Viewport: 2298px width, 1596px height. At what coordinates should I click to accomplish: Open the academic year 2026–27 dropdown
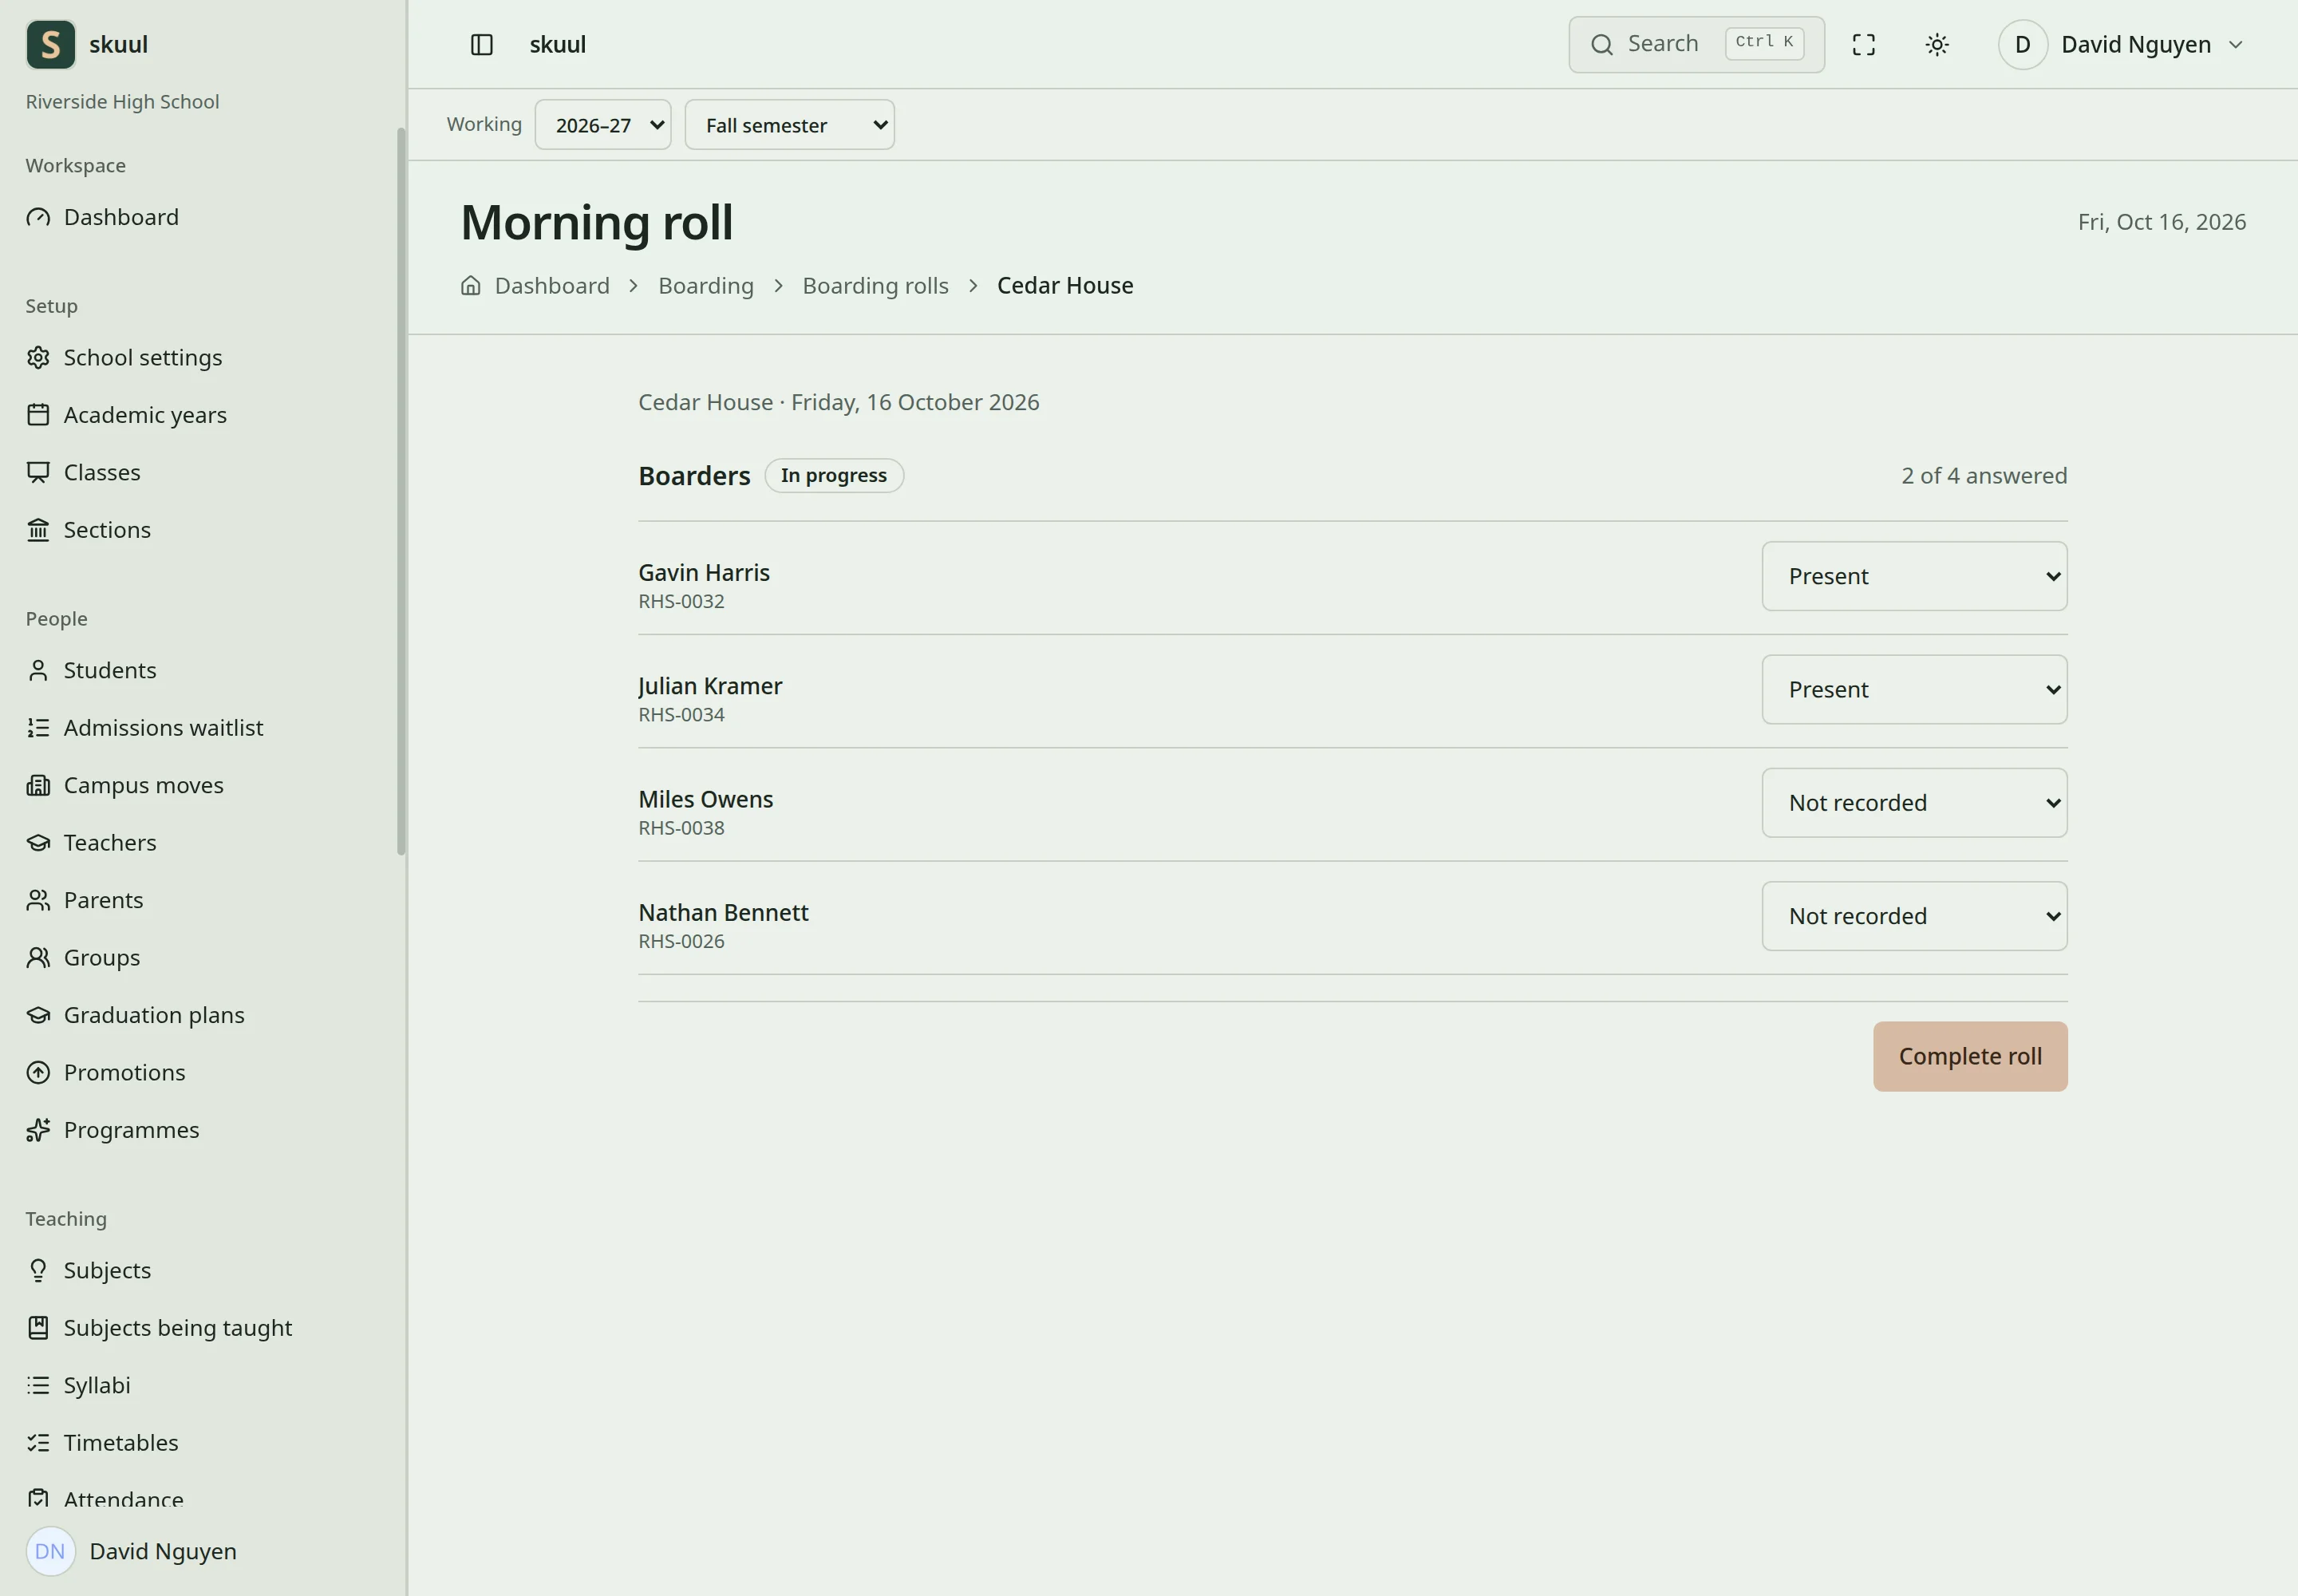click(x=603, y=125)
